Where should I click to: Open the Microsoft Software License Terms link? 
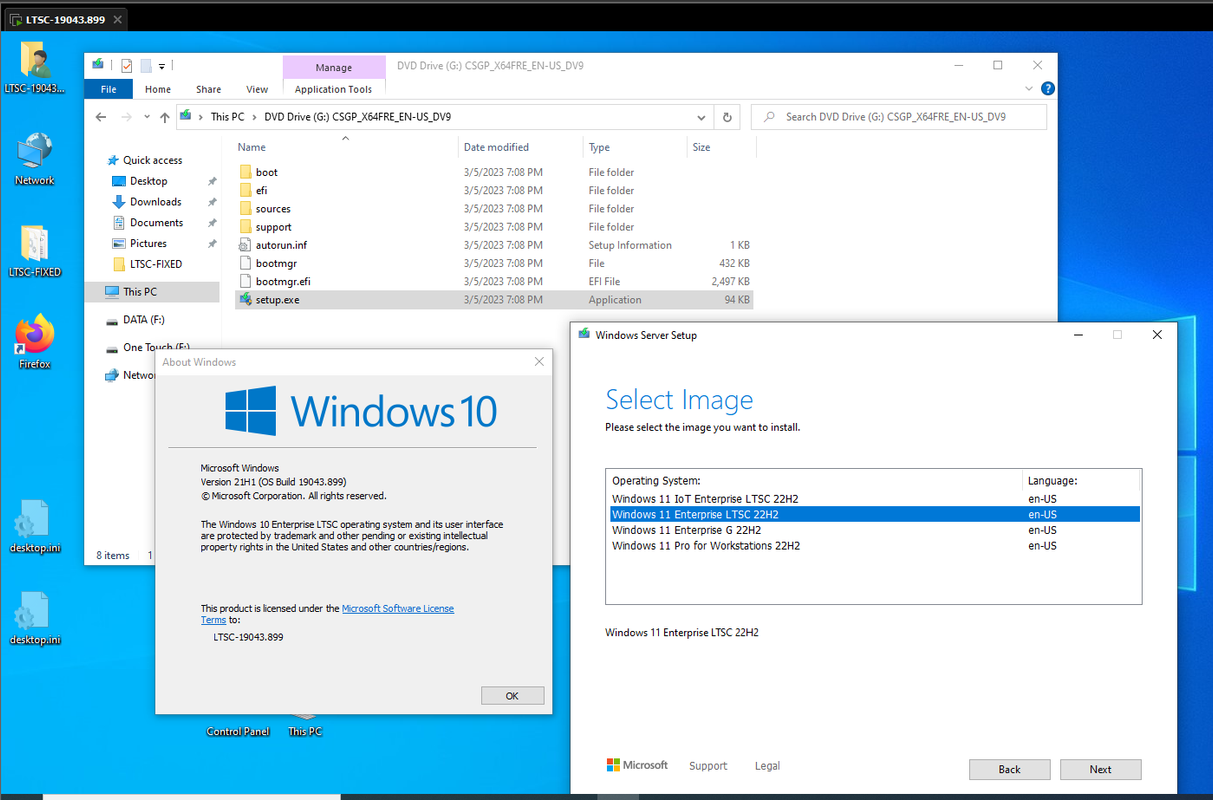tap(397, 608)
